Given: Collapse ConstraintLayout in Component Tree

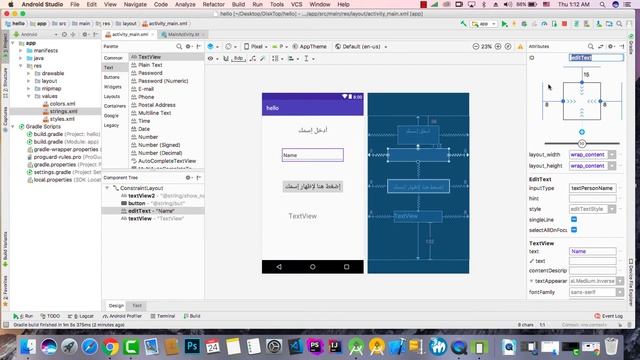Looking at the screenshot, I should point(107,188).
